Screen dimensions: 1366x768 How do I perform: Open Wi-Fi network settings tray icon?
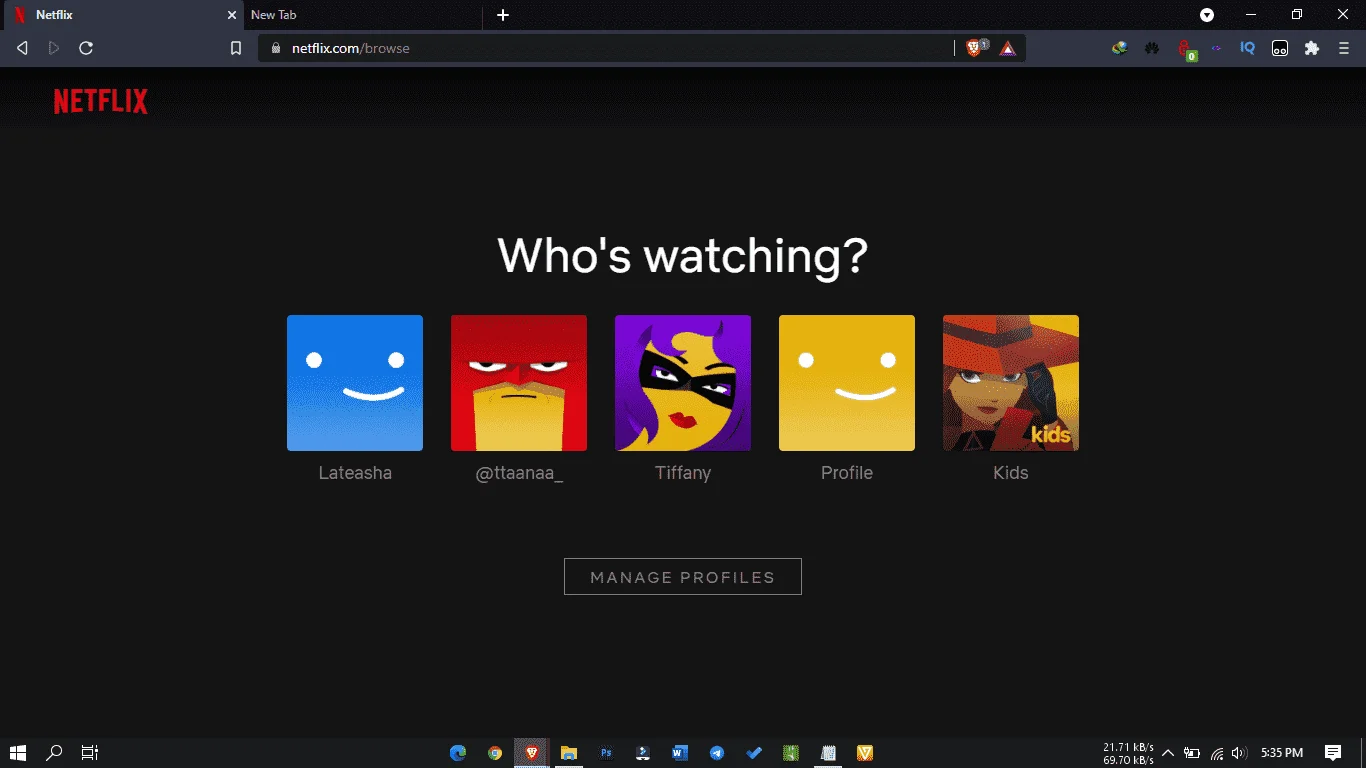(x=1217, y=753)
